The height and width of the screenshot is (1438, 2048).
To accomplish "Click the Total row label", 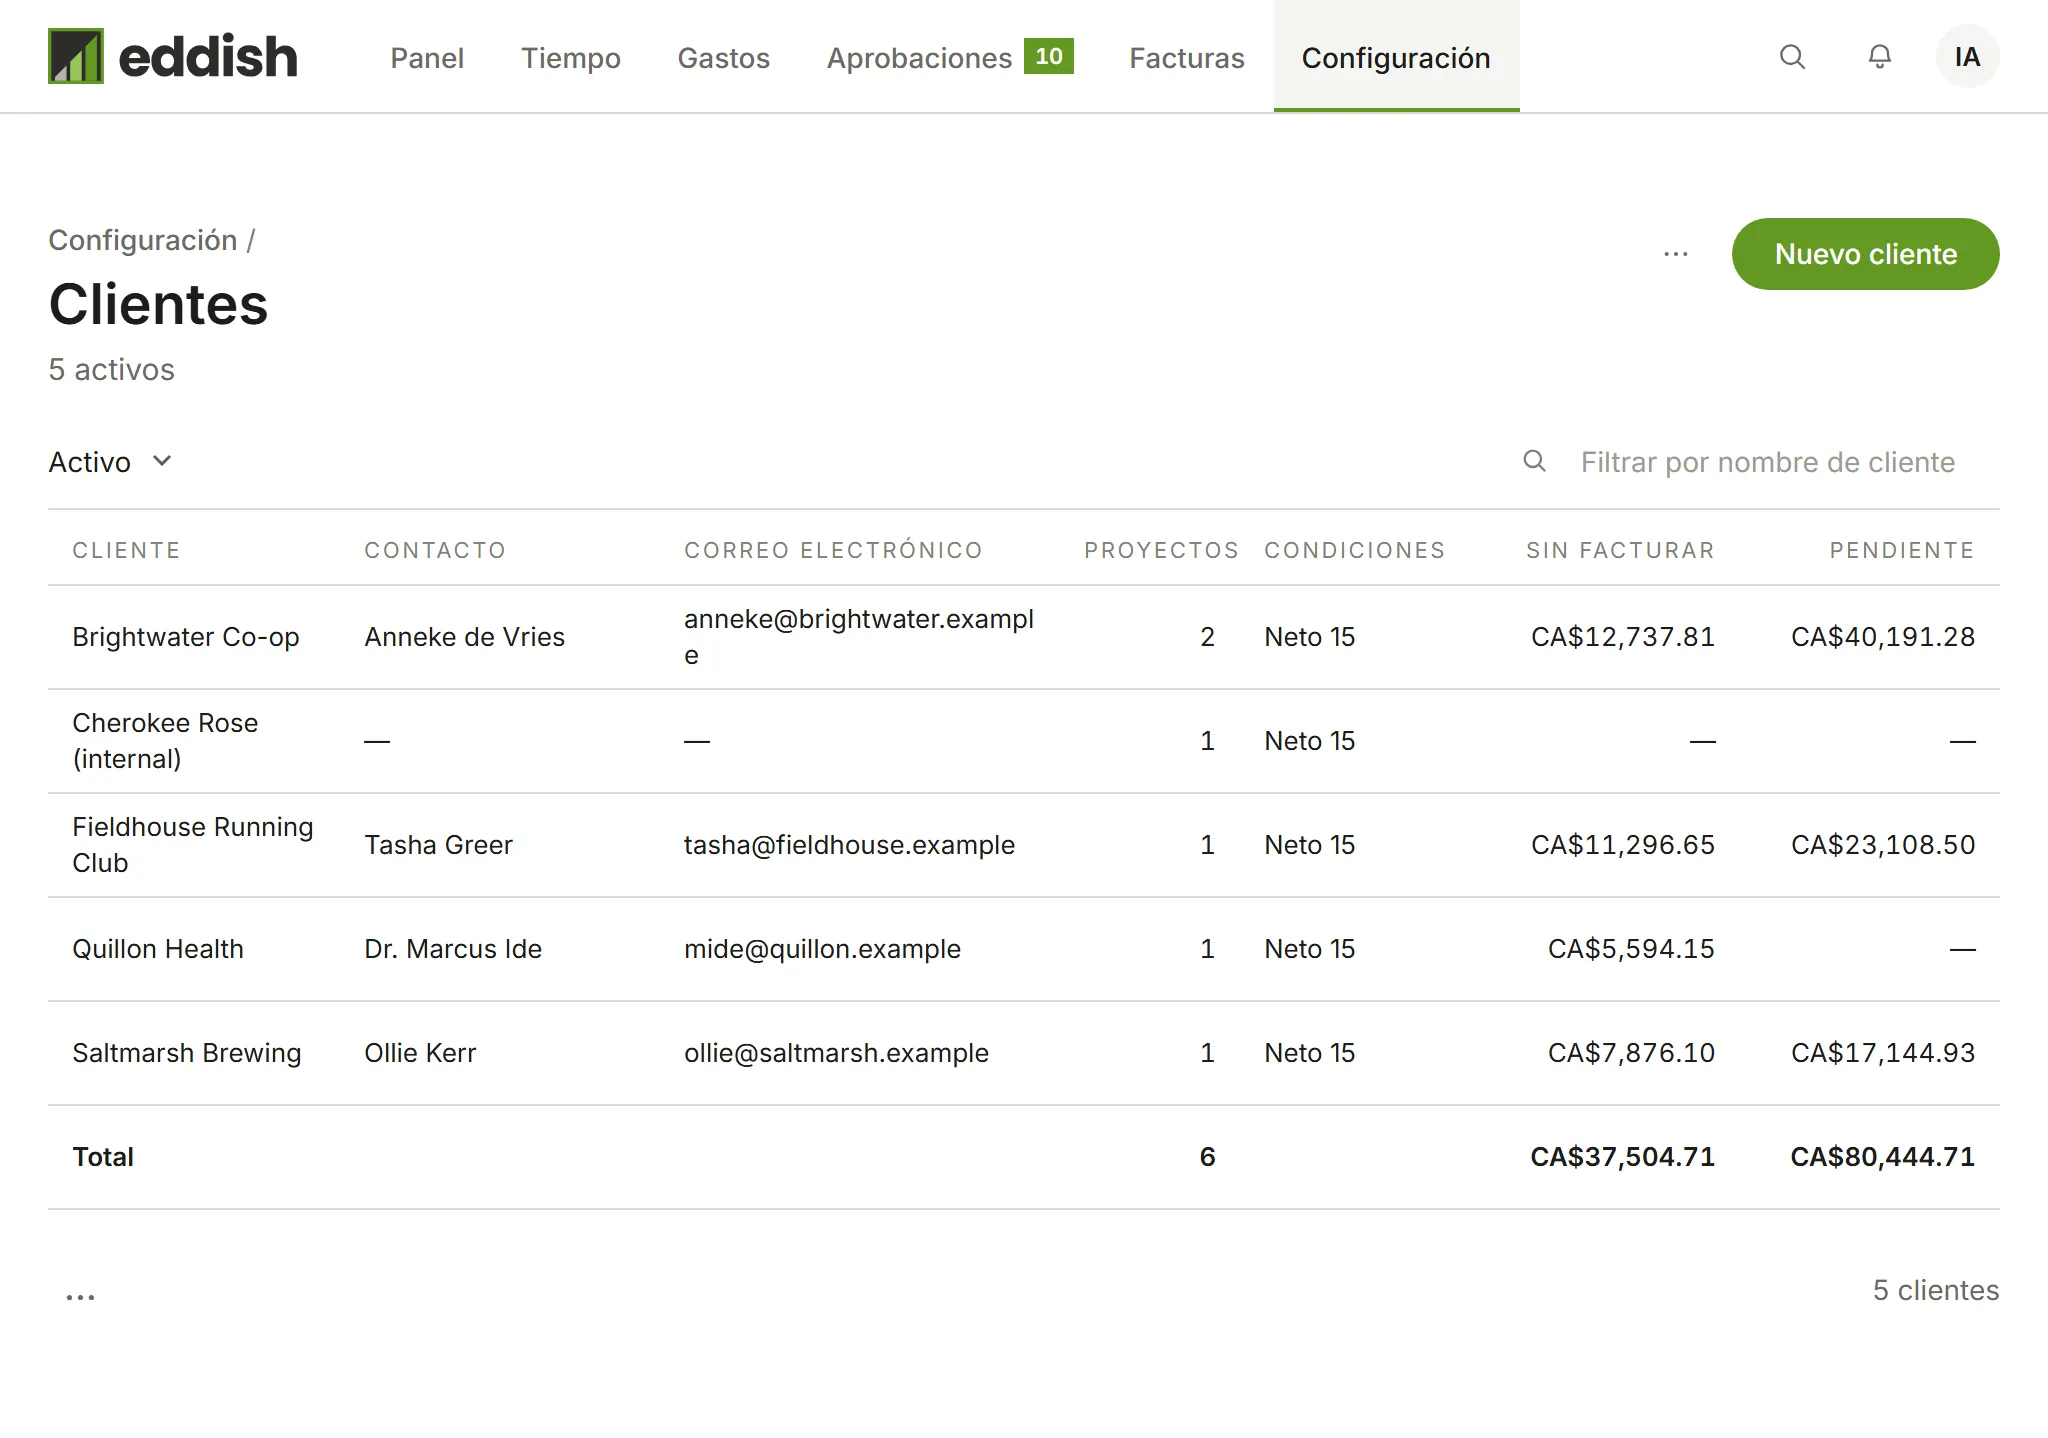I will 102,1157.
